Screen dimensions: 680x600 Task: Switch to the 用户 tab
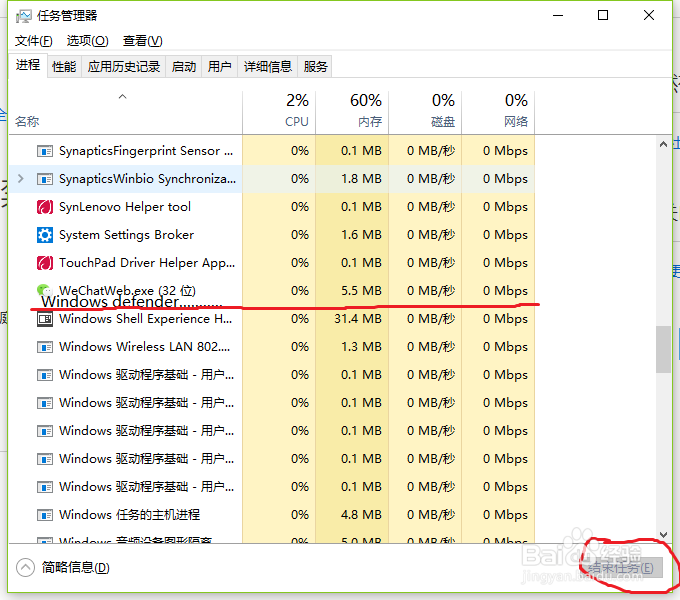tap(219, 67)
